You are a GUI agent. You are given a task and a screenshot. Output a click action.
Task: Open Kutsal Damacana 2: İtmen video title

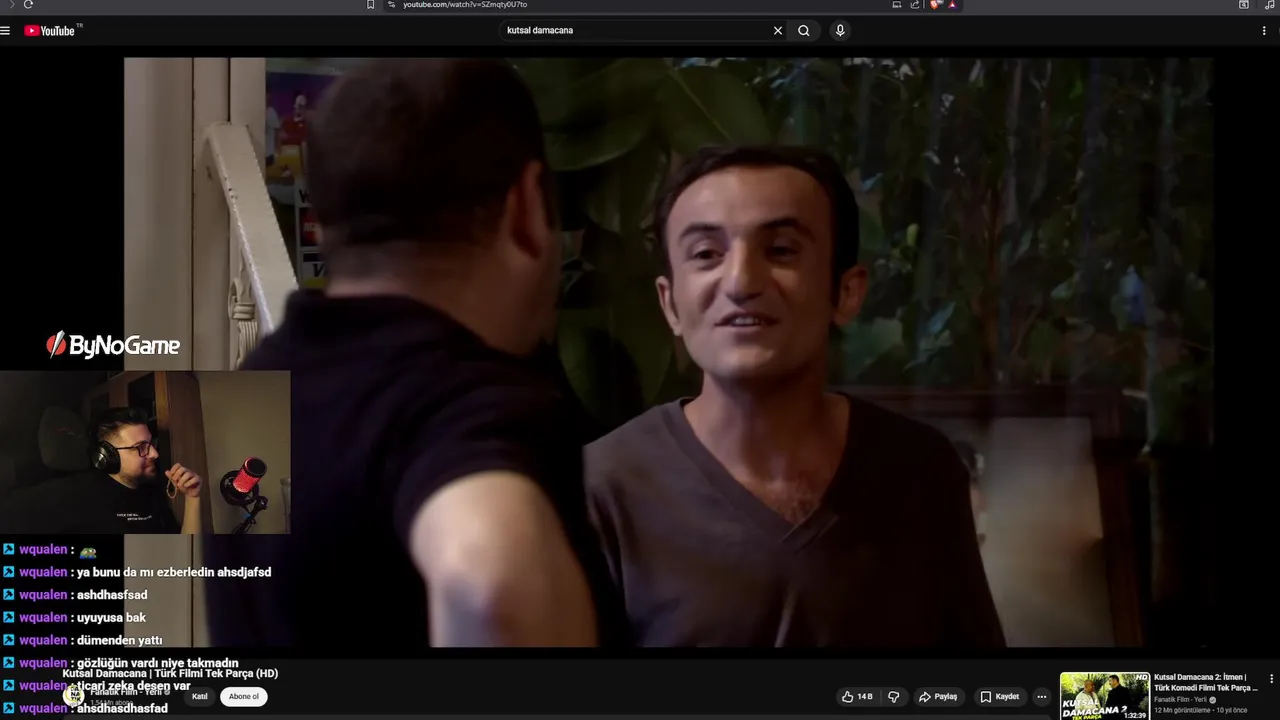tap(1206, 683)
